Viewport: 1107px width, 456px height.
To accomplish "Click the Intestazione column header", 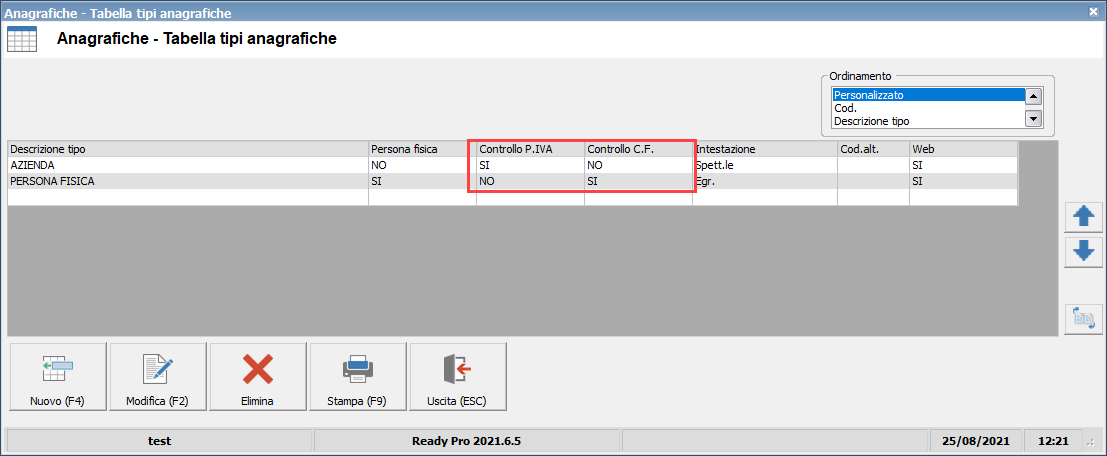I will (765, 149).
